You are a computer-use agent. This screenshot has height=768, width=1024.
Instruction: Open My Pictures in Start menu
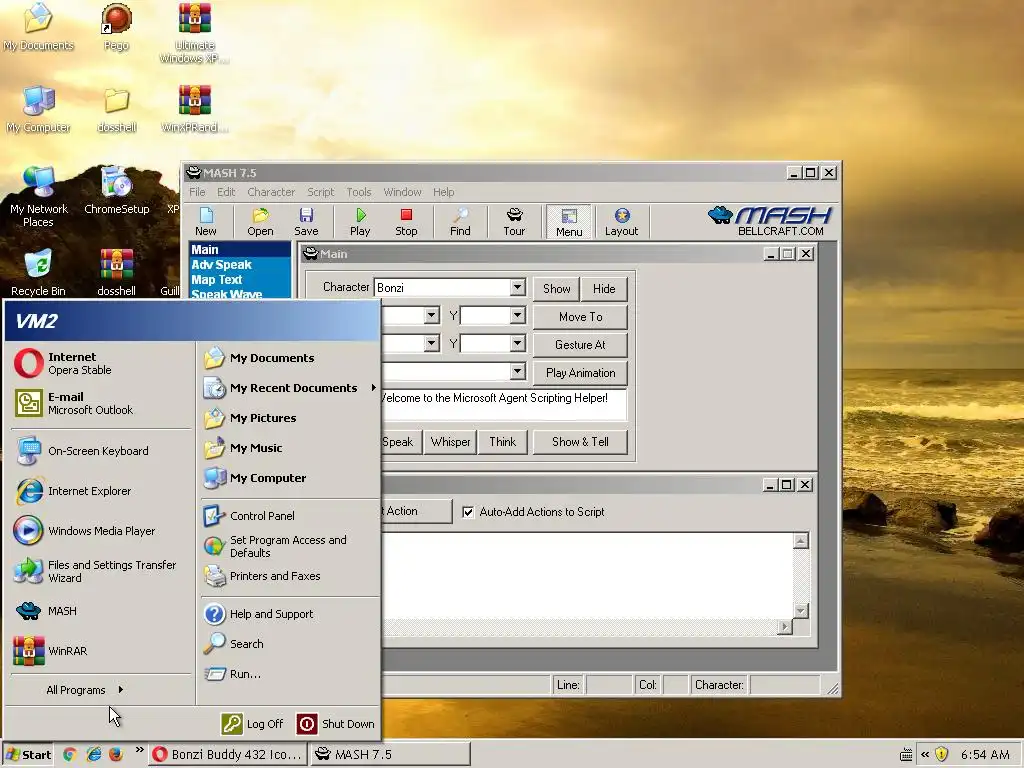pyautogui.click(x=290, y=418)
